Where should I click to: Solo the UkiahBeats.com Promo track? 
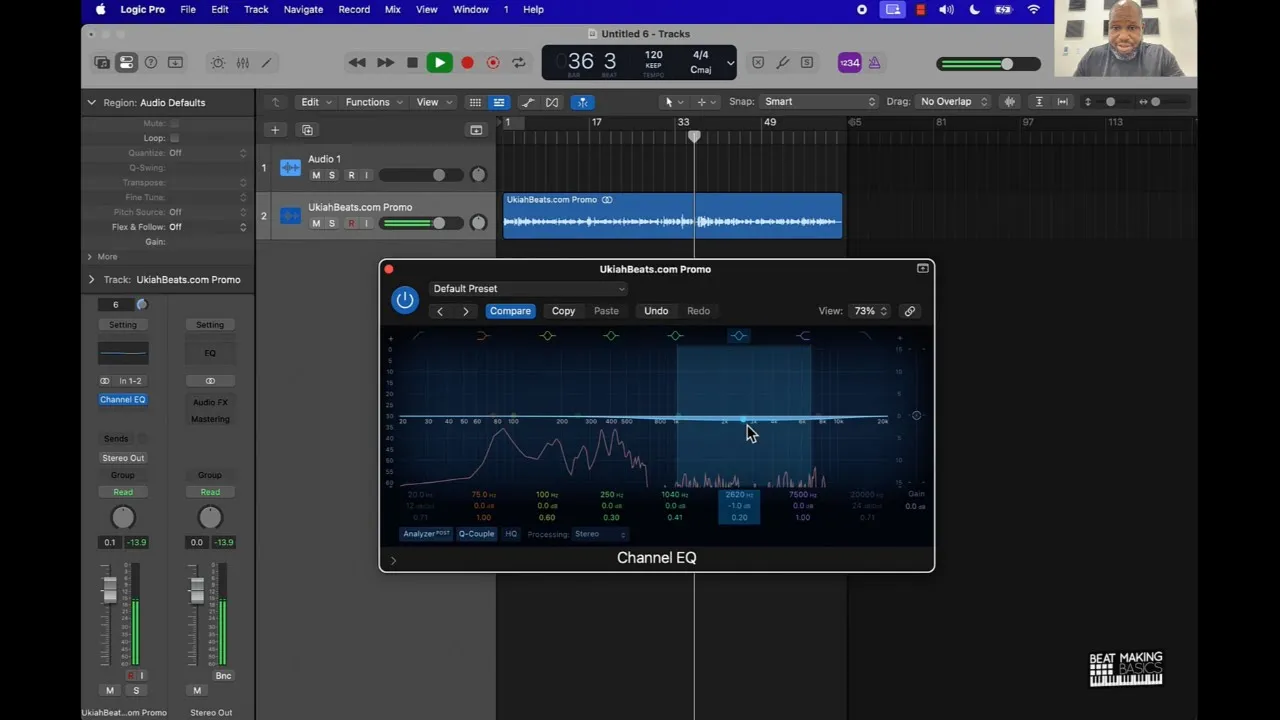(332, 223)
